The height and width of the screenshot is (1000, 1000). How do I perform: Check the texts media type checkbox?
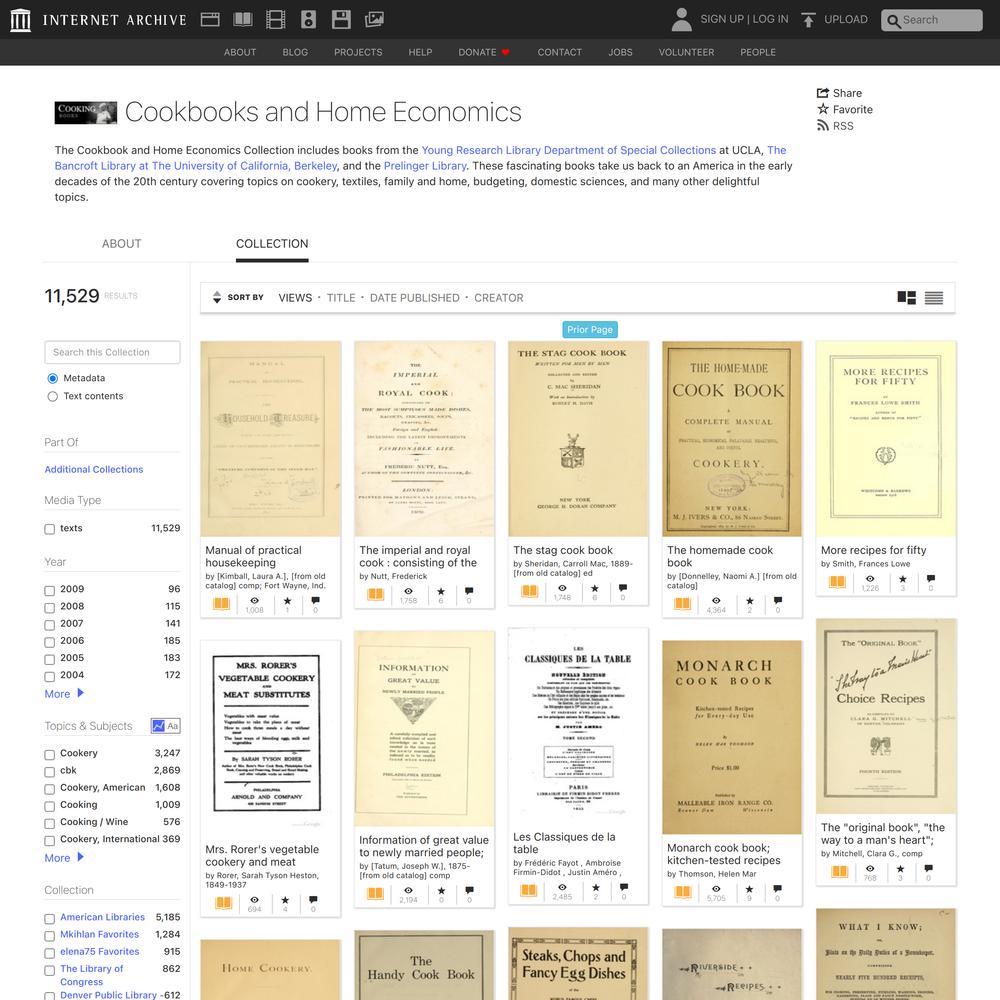click(50, 529)
